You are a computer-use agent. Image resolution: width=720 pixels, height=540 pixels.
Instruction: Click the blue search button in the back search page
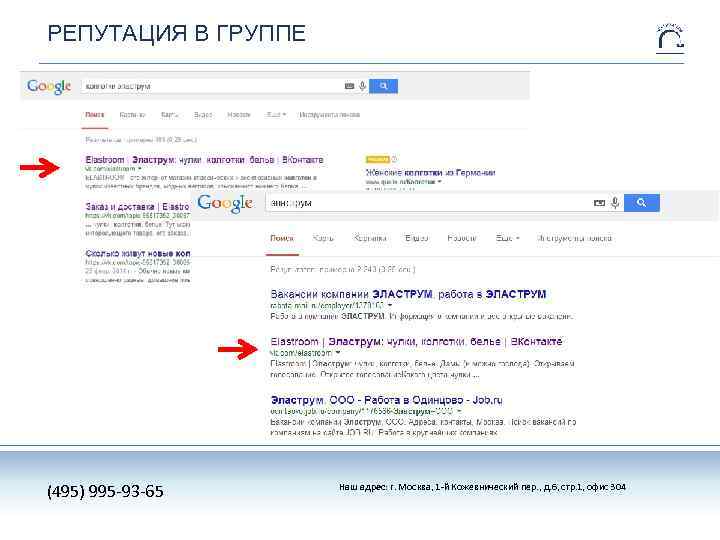tap(383, 86)
